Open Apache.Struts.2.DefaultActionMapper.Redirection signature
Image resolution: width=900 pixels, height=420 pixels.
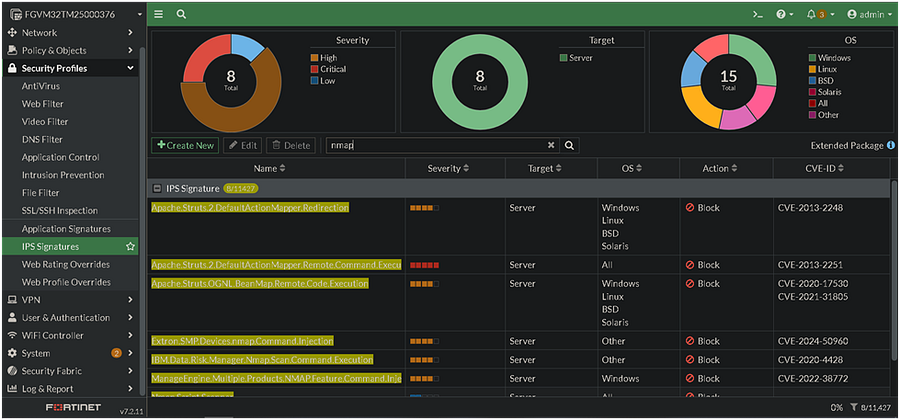coord(250,208)
